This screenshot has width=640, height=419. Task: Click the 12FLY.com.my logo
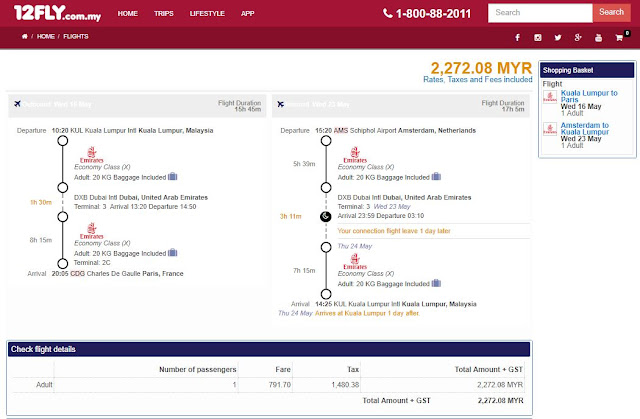57,13
